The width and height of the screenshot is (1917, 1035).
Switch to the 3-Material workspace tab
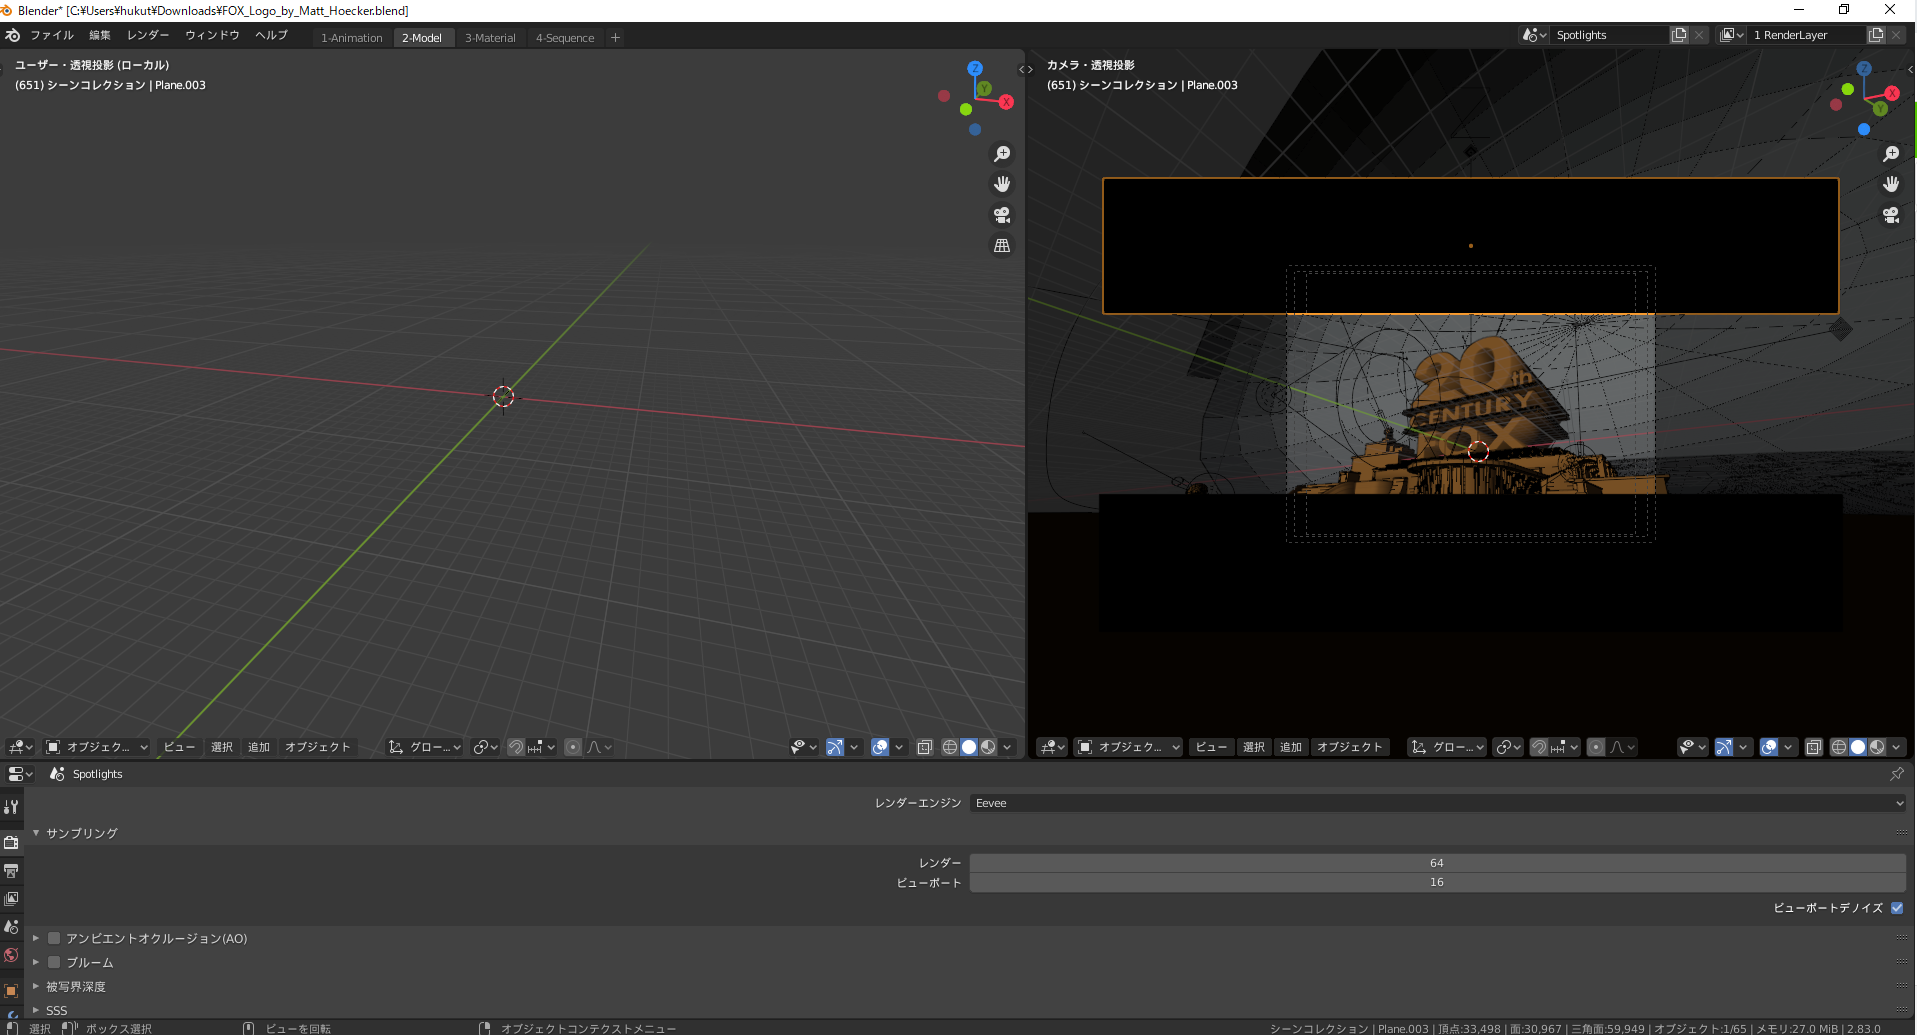click(x=490, y=38)
